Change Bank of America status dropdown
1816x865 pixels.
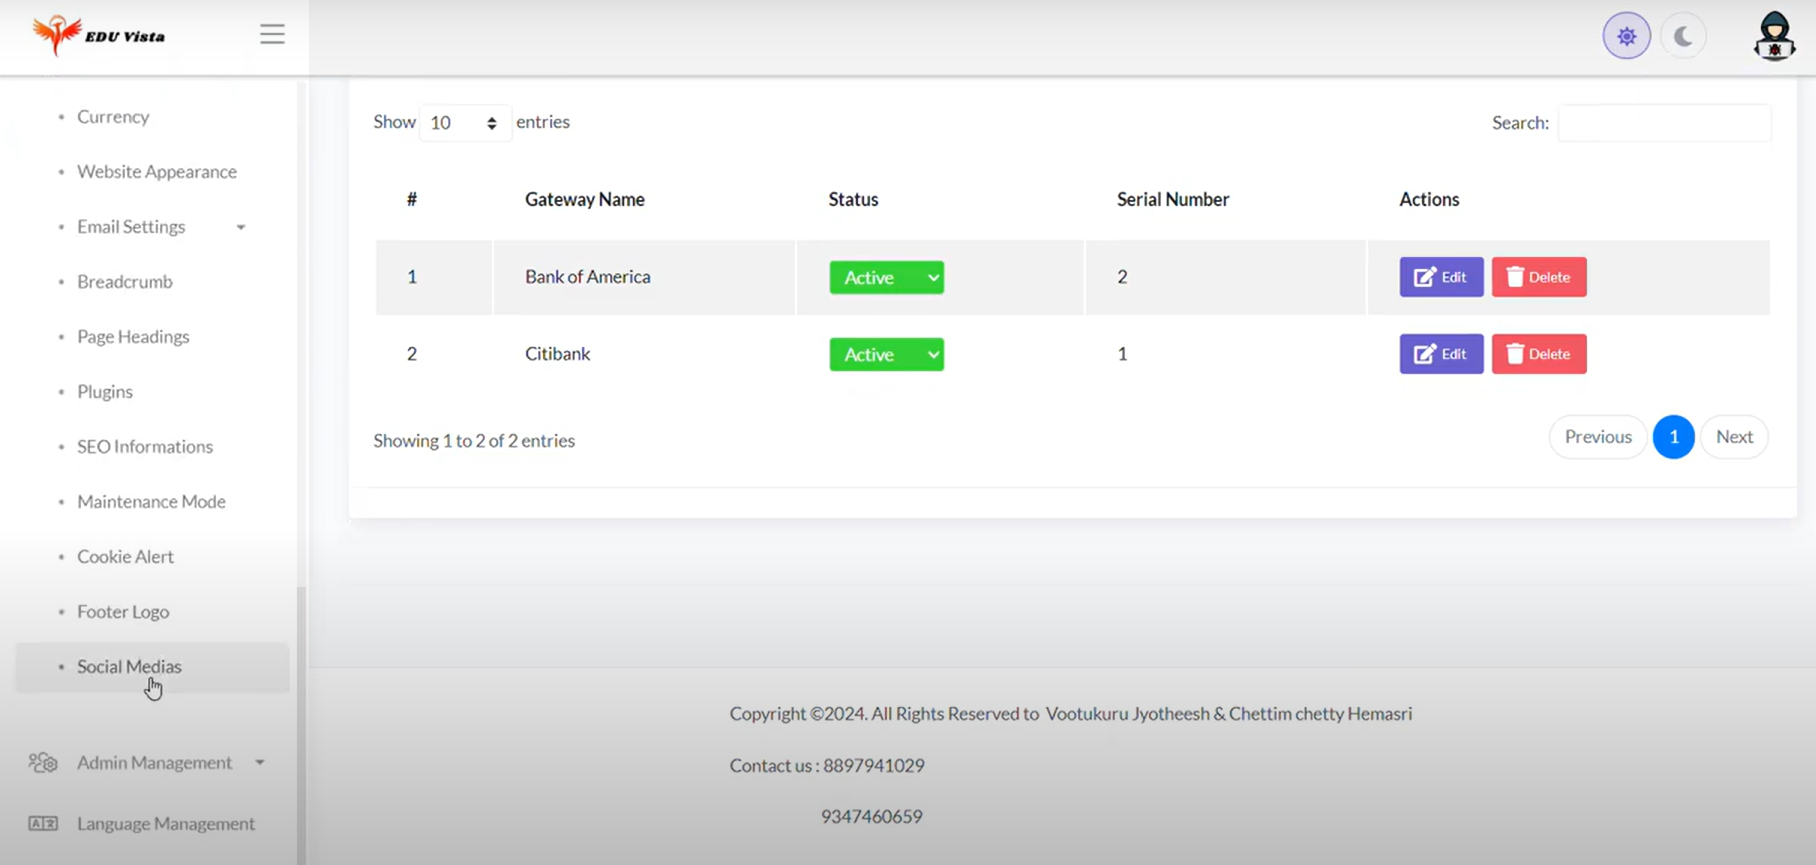point(886,277)
